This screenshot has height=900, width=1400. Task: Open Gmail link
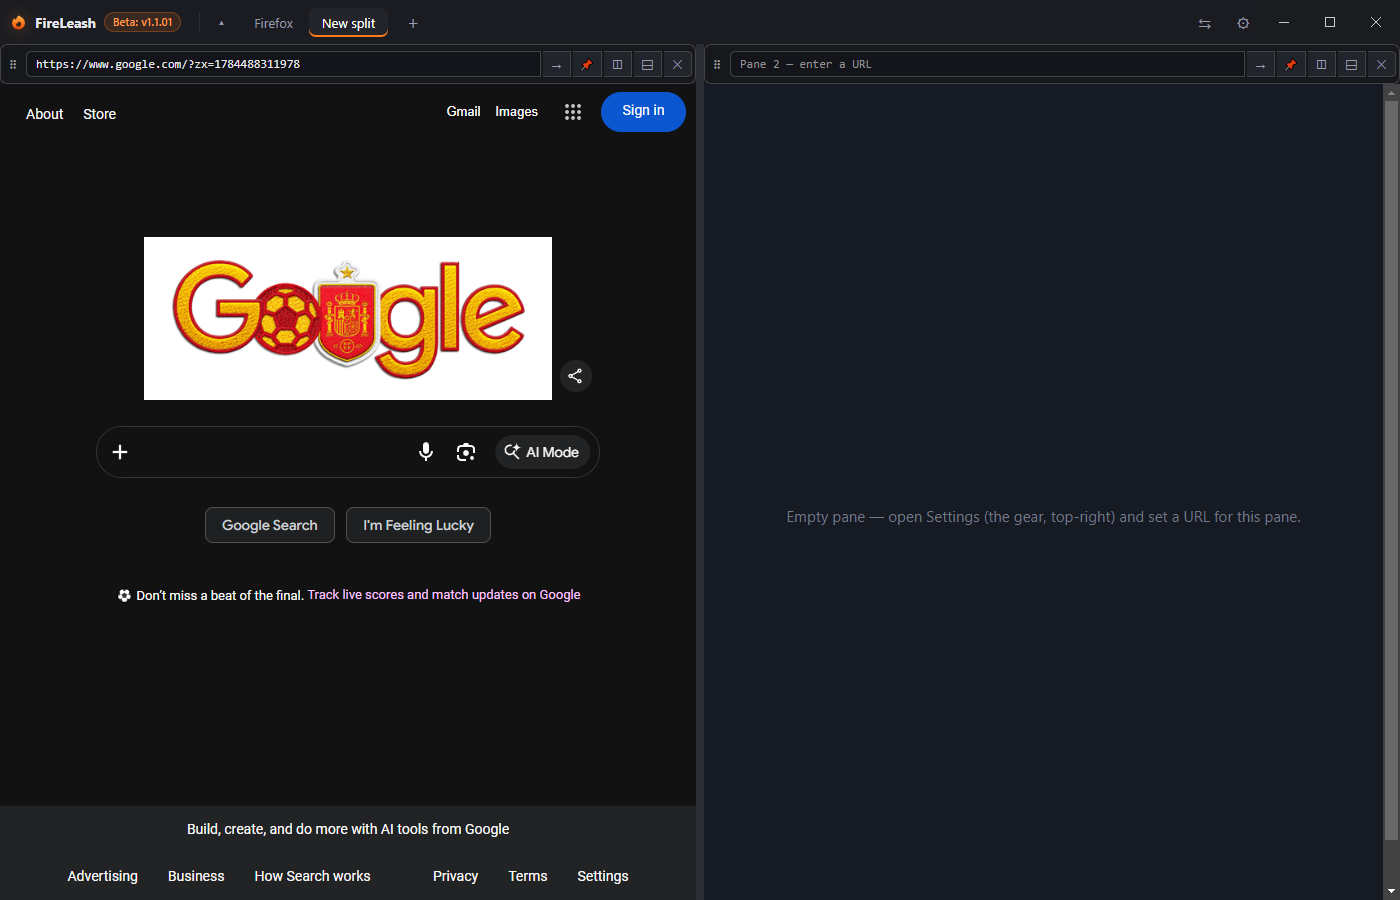click(463, 111)
